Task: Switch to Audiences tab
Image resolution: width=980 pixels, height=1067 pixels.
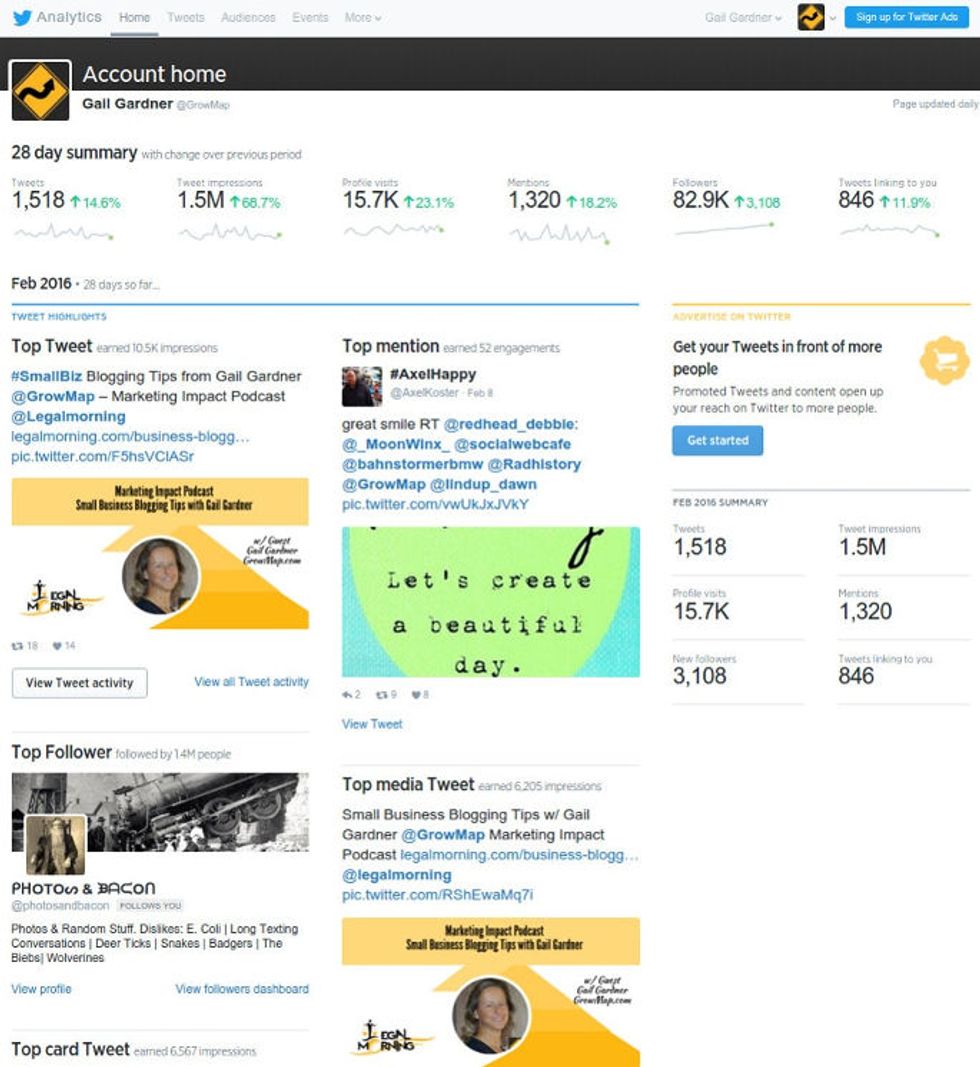Action: [x=248, y=18]
